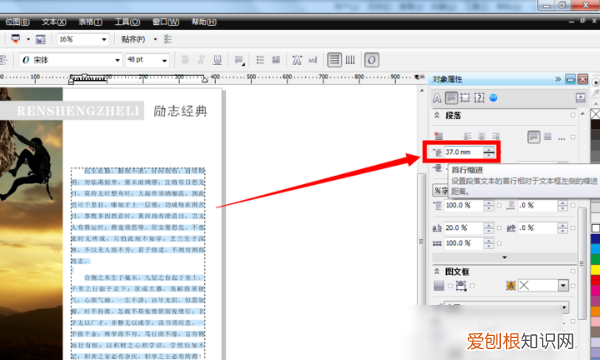Image resolution: width=600 pixels, height=360 pixels.
Task: Select force justify alignment icon
Action: [548, 137]
